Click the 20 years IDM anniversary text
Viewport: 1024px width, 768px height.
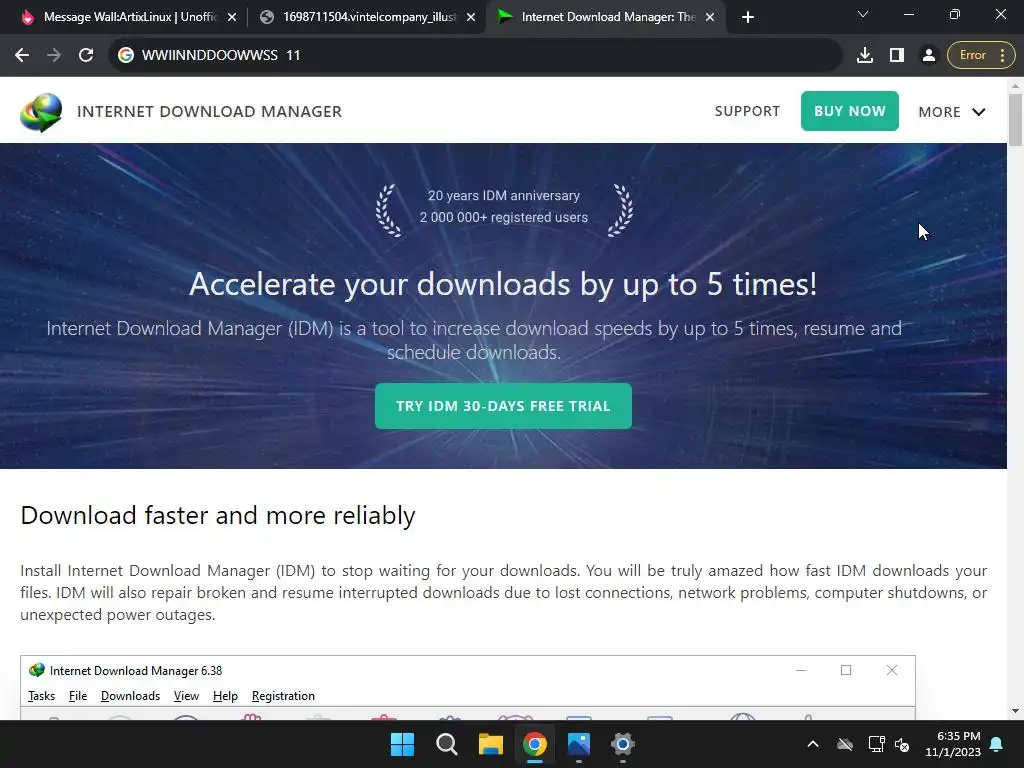[504, 195]
